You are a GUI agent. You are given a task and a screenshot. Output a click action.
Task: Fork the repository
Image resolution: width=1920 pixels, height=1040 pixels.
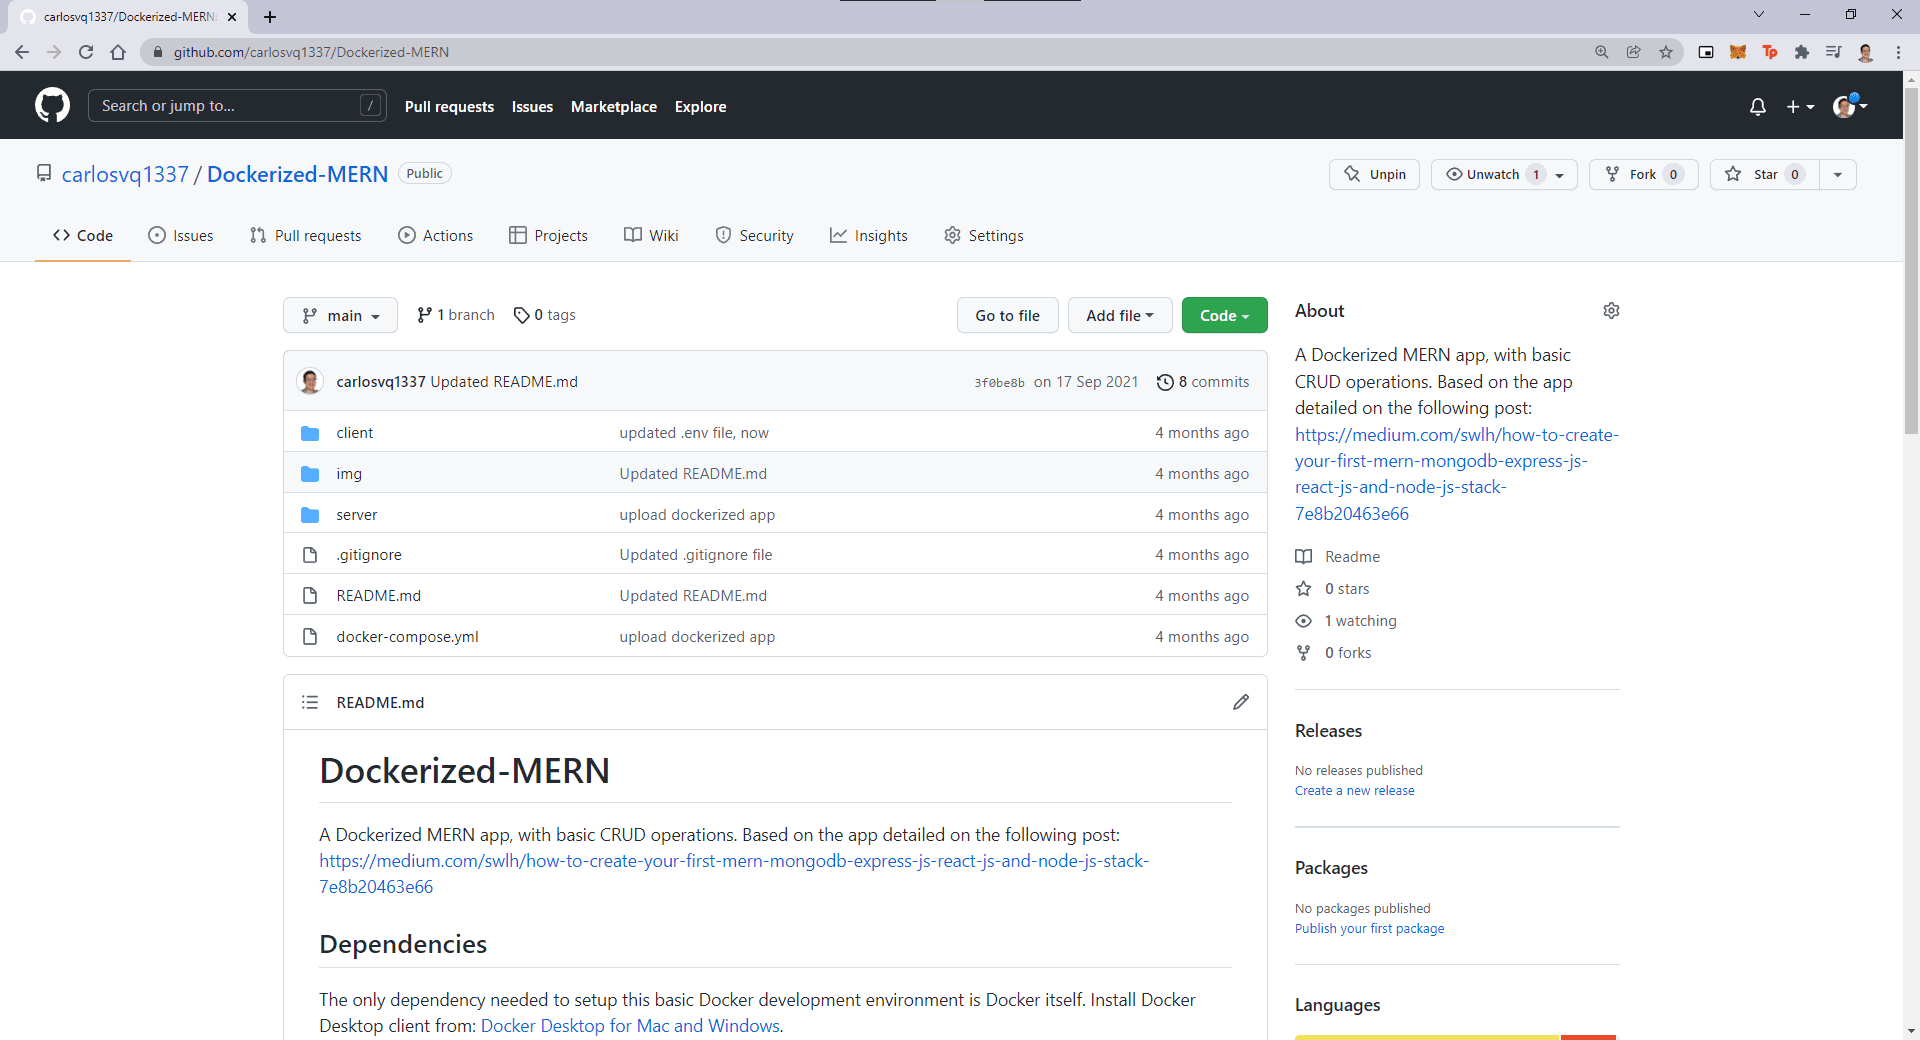1643,174
